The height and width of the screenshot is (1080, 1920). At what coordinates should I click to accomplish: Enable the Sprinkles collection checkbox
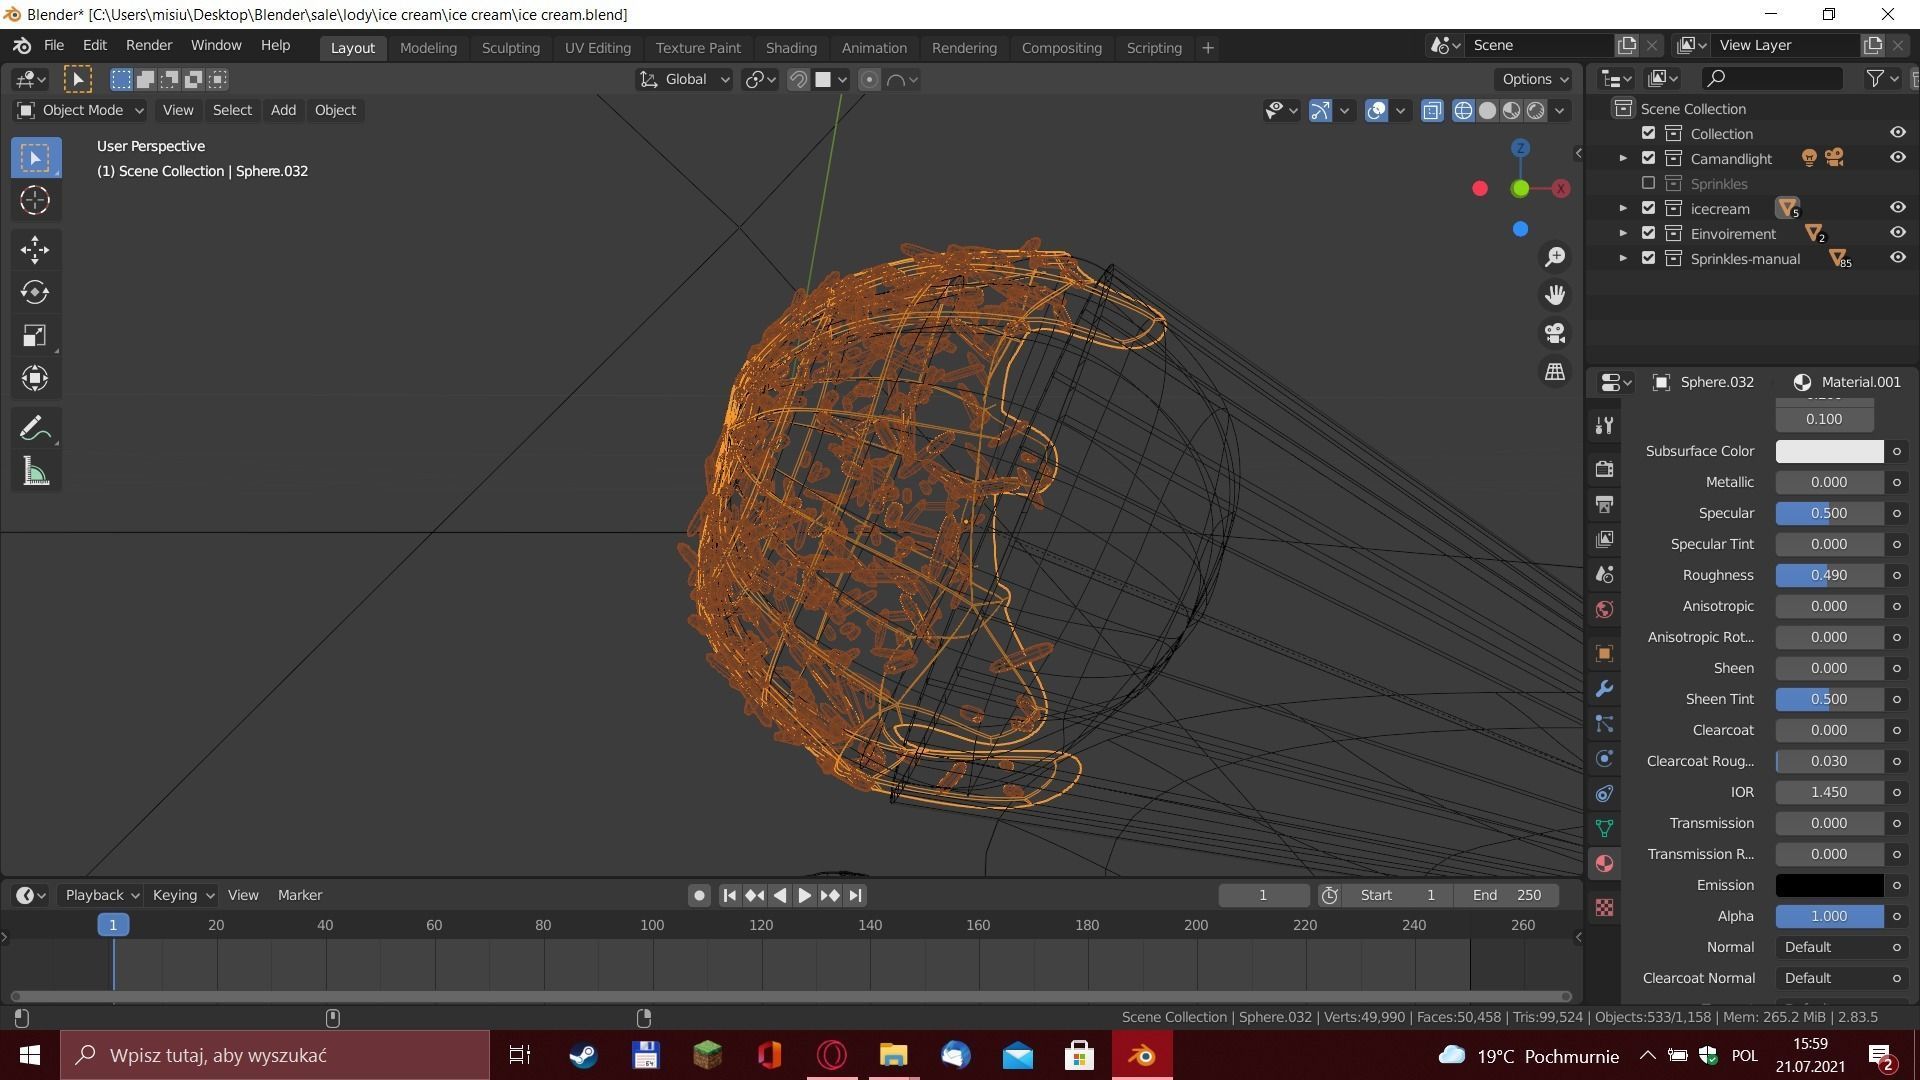point(1648,184)
